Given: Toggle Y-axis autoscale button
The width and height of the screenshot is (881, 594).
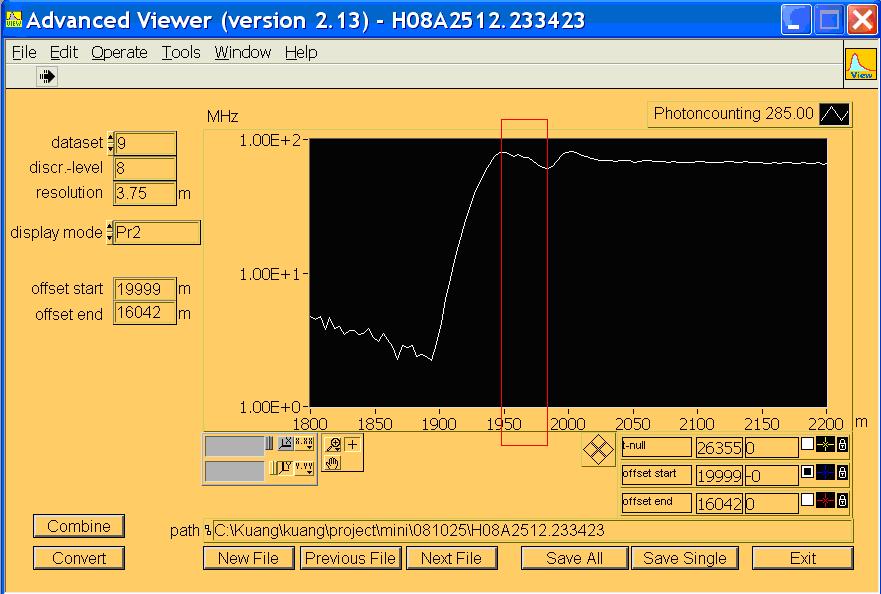Looking at the screenshot, I should (x=286, y=468).
